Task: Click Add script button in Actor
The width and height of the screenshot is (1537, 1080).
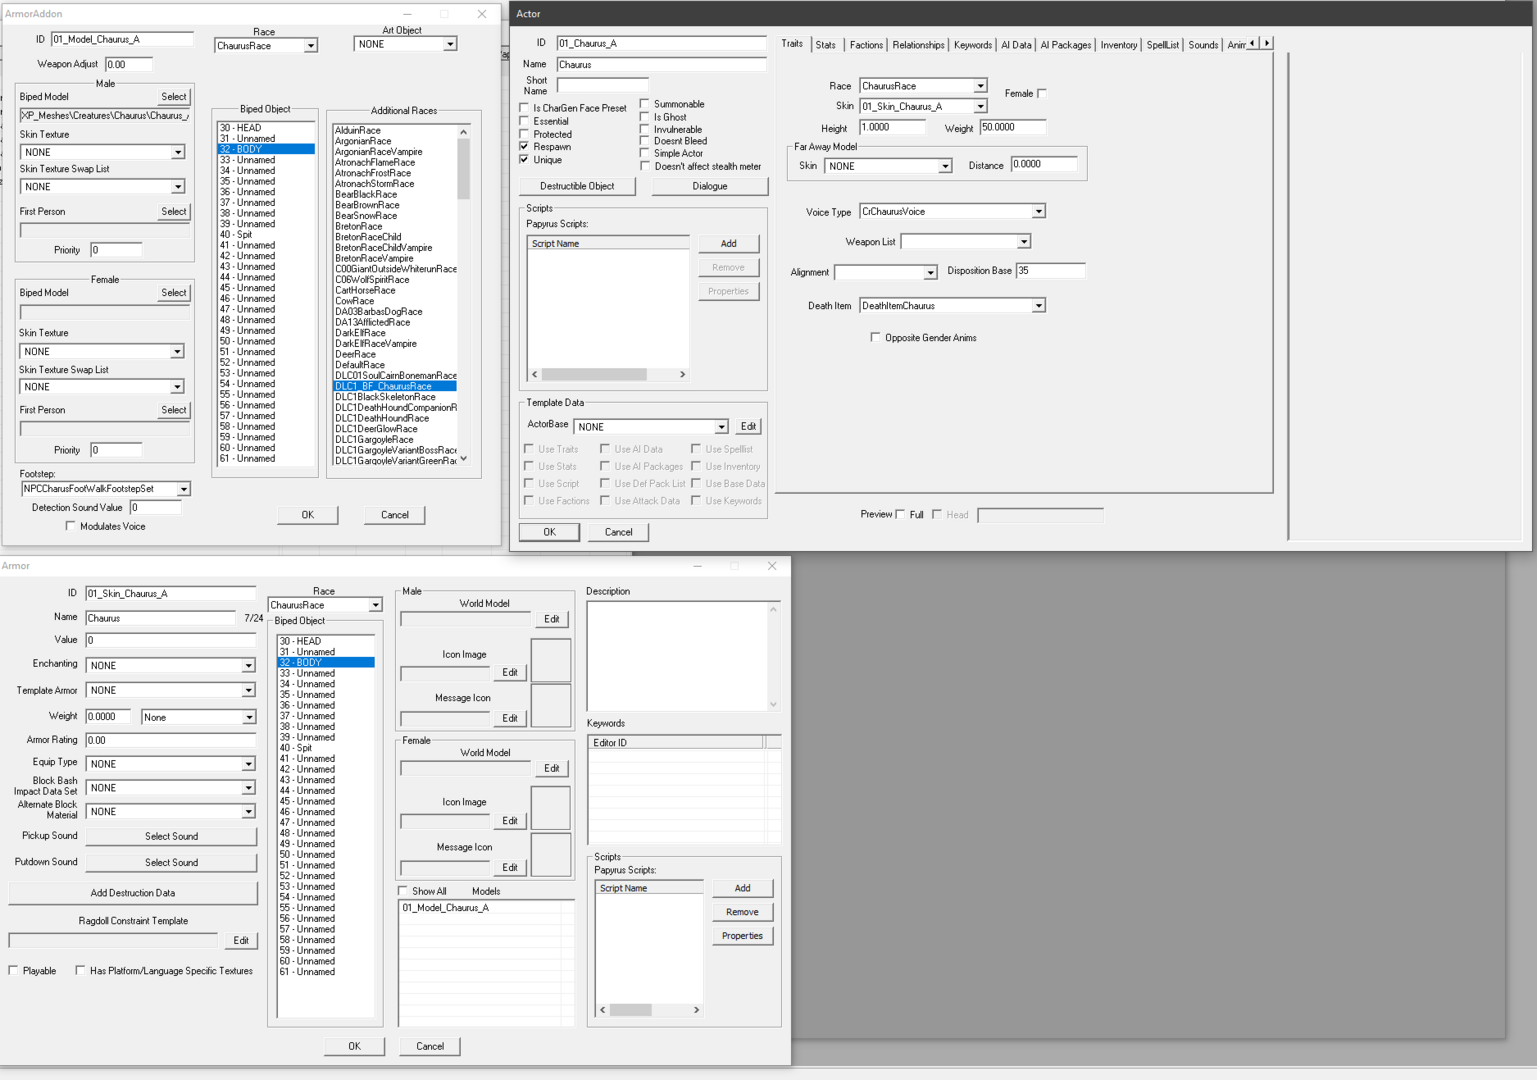Action: click(x=729, y=244)
